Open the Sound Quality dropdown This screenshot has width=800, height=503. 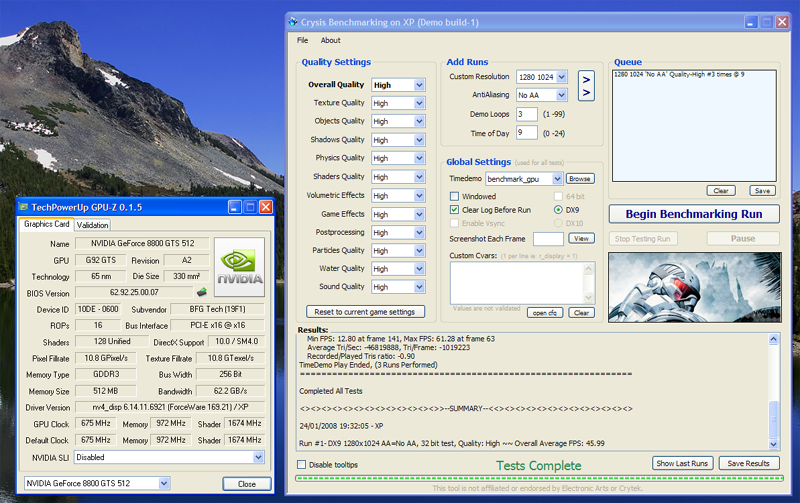click(x=419, y=287)
